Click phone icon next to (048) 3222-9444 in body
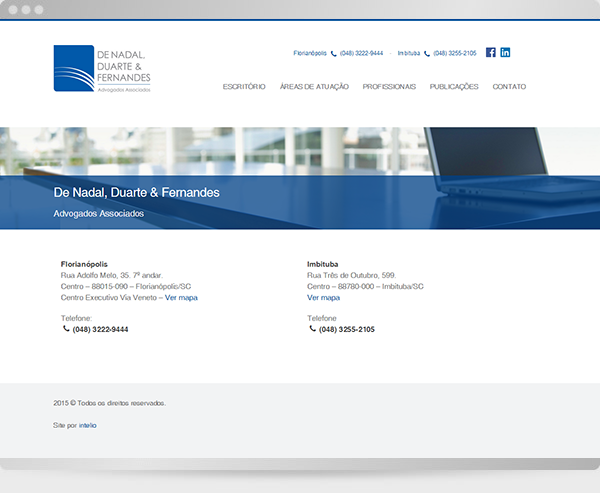 coord(66,328)
